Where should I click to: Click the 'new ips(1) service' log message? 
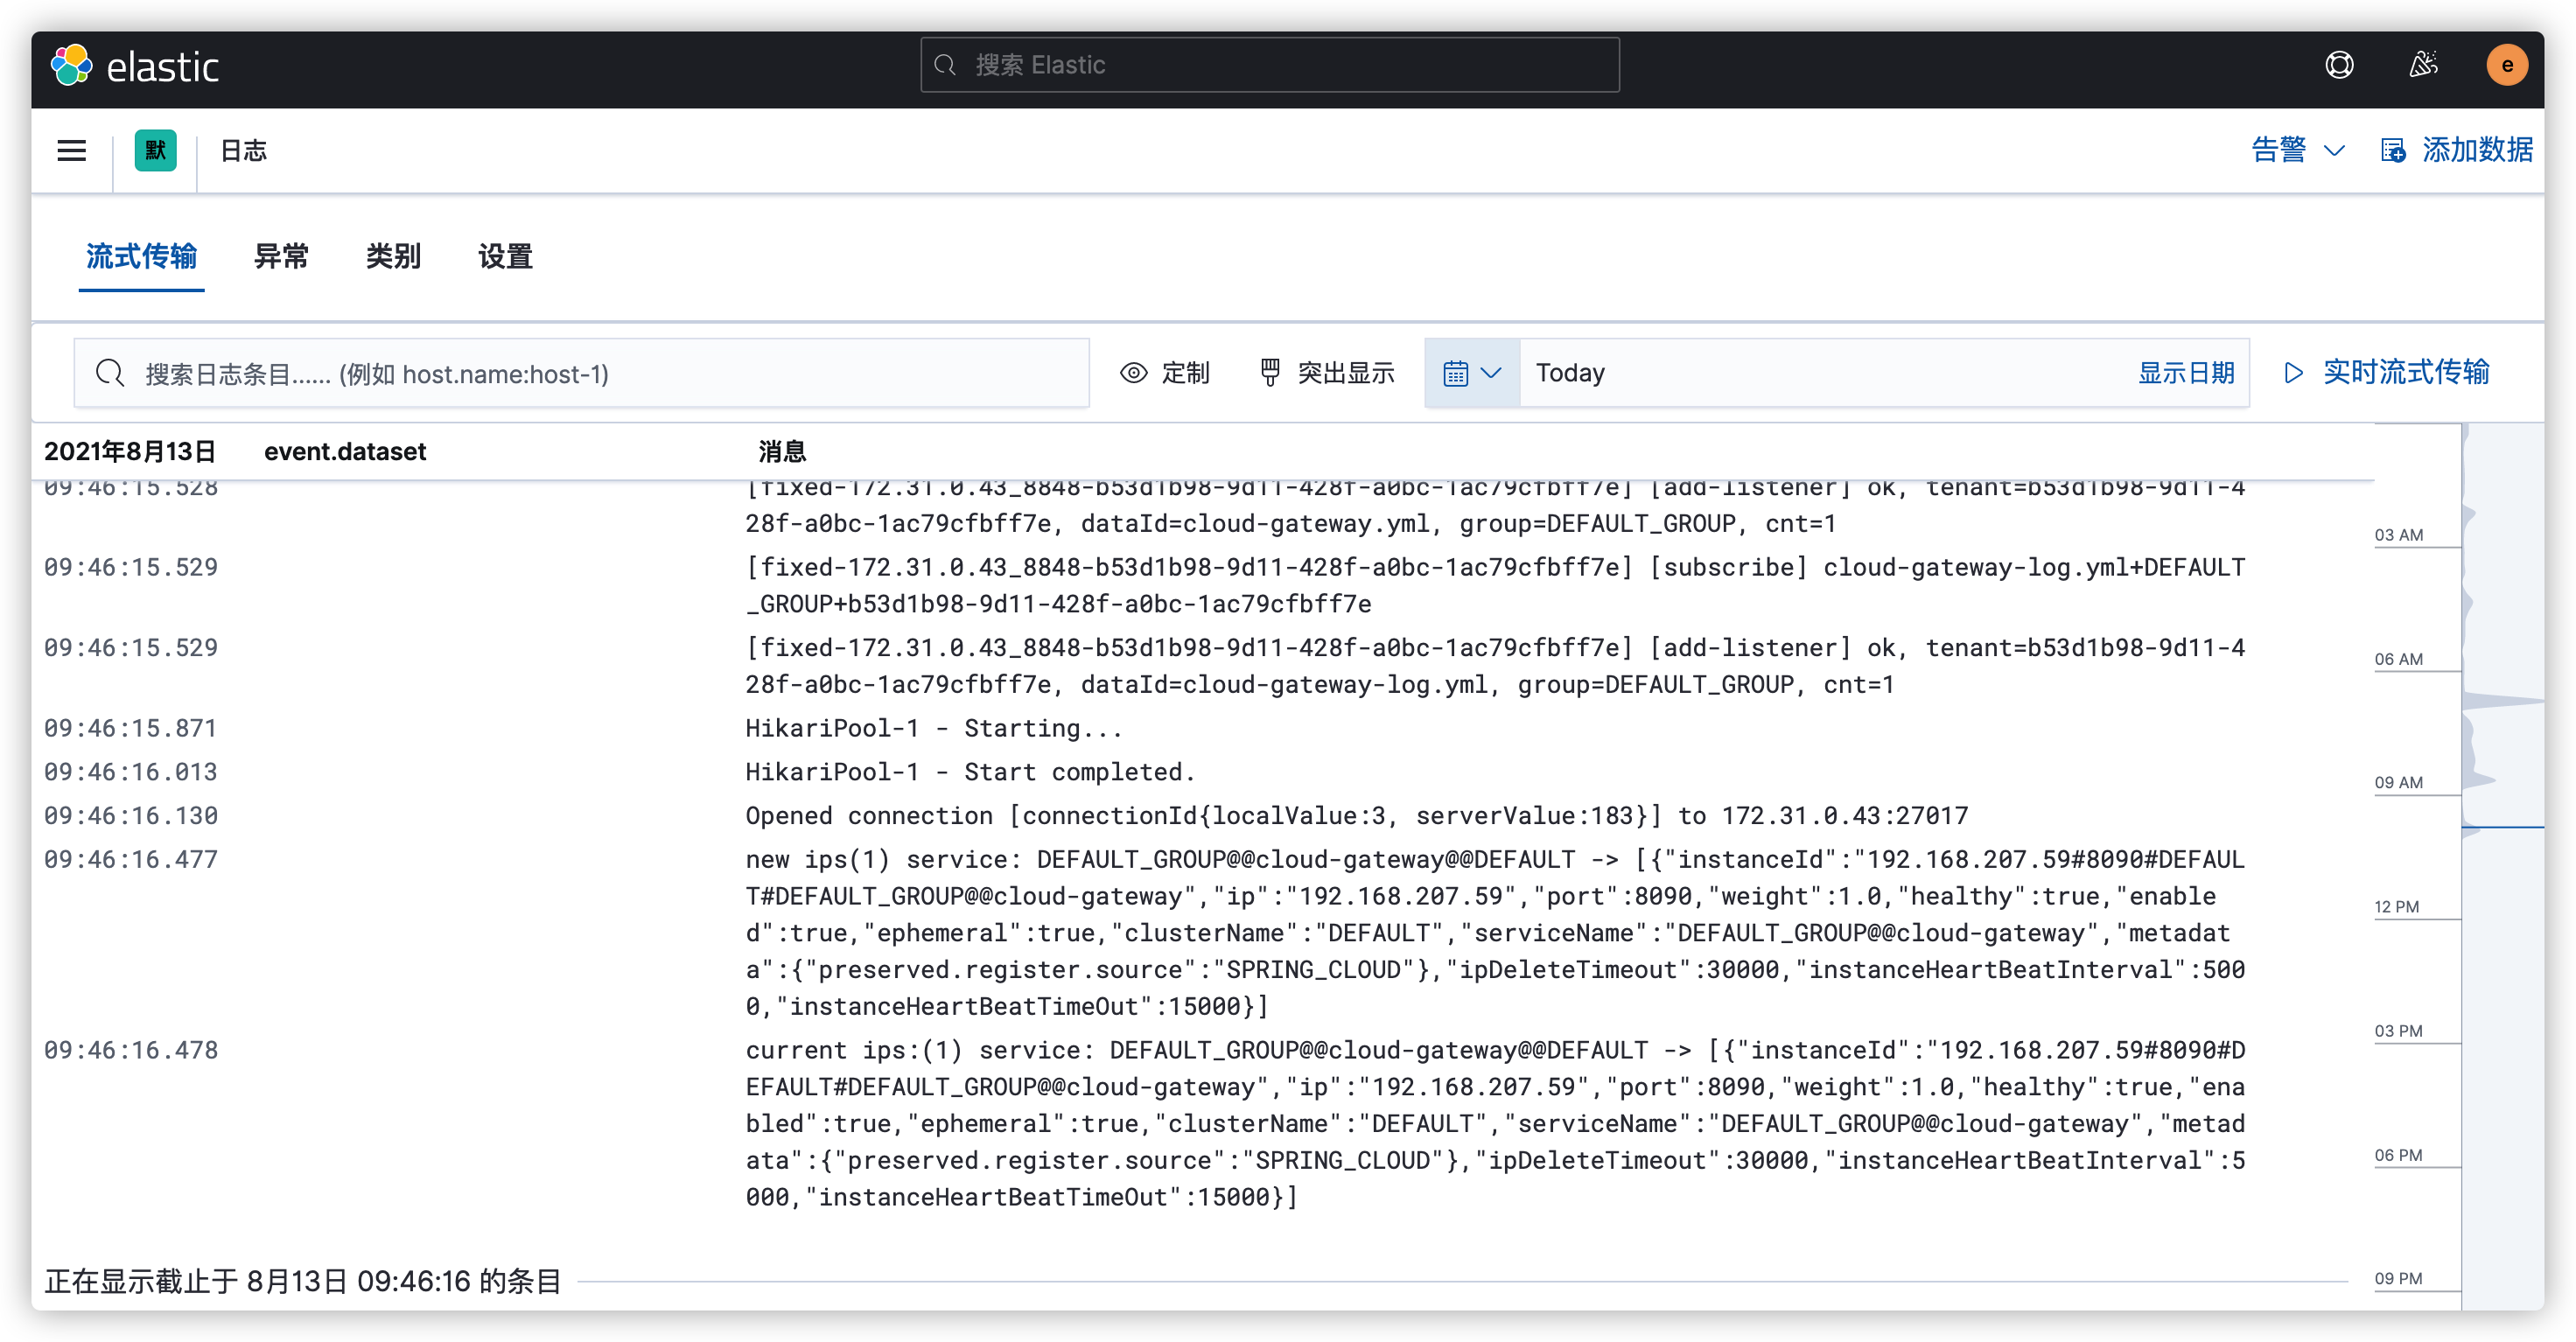click(1495, 933)
